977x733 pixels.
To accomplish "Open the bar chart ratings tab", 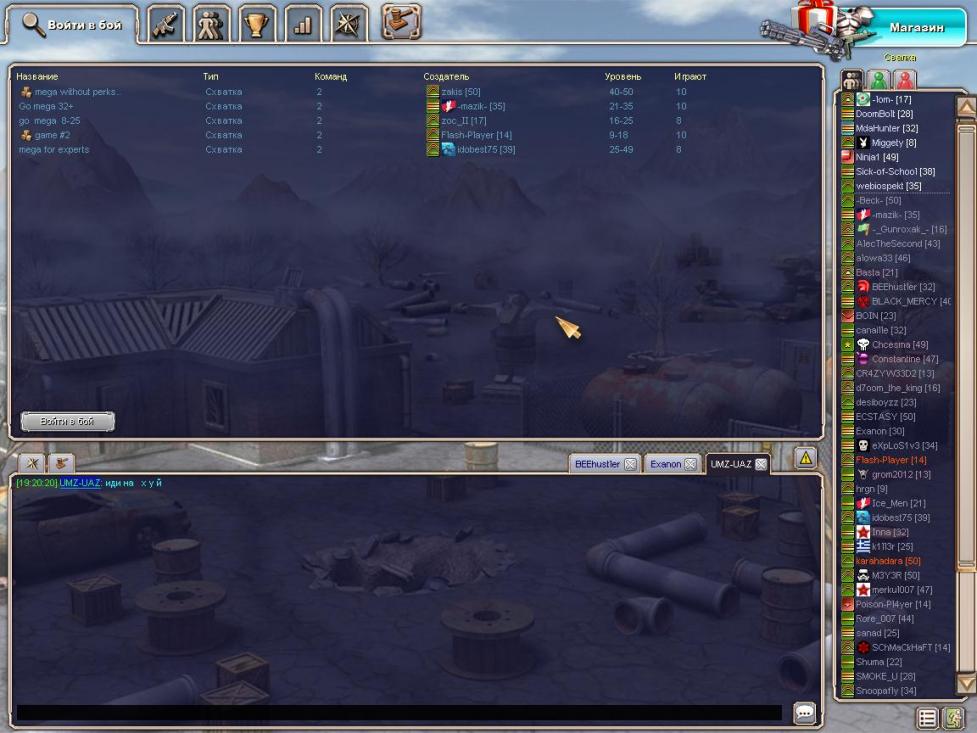I will click(x=302, y=25).
